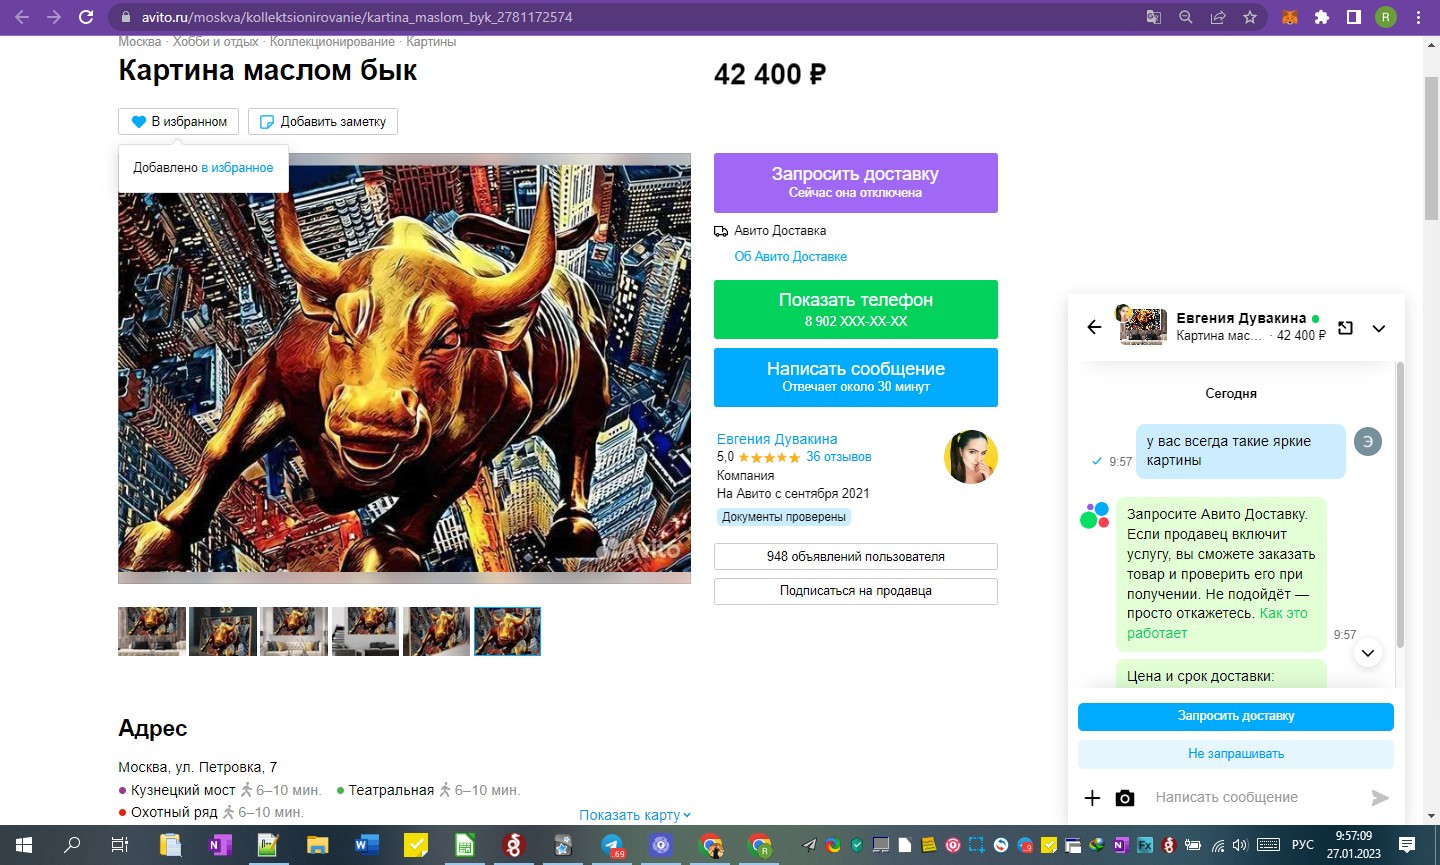
Task: Select the first bull painting thumbnail
Action: tap(152, 631)
